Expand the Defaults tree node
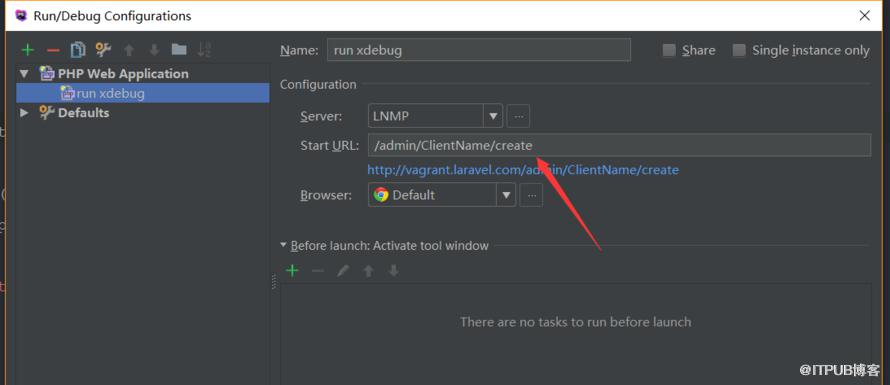 click(x=24, y=112)
